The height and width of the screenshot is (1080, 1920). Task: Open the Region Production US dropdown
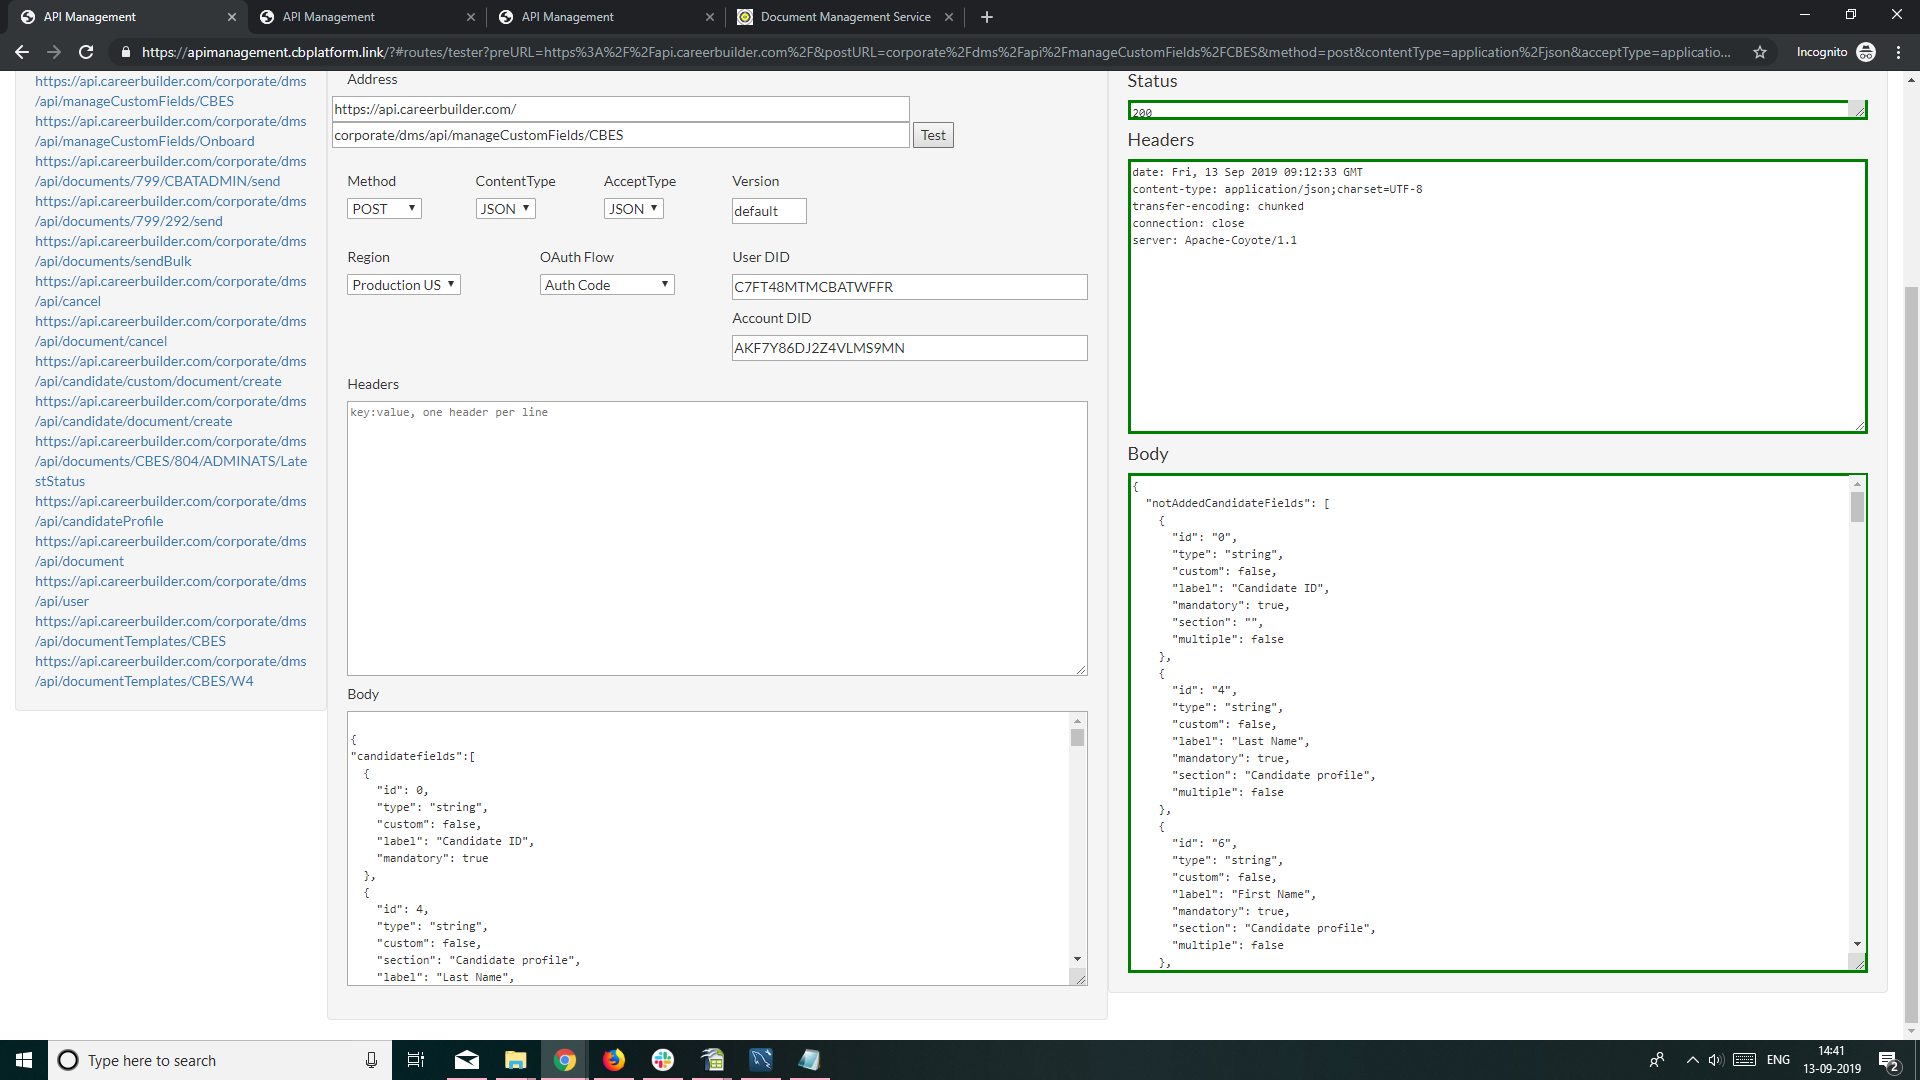404,285
